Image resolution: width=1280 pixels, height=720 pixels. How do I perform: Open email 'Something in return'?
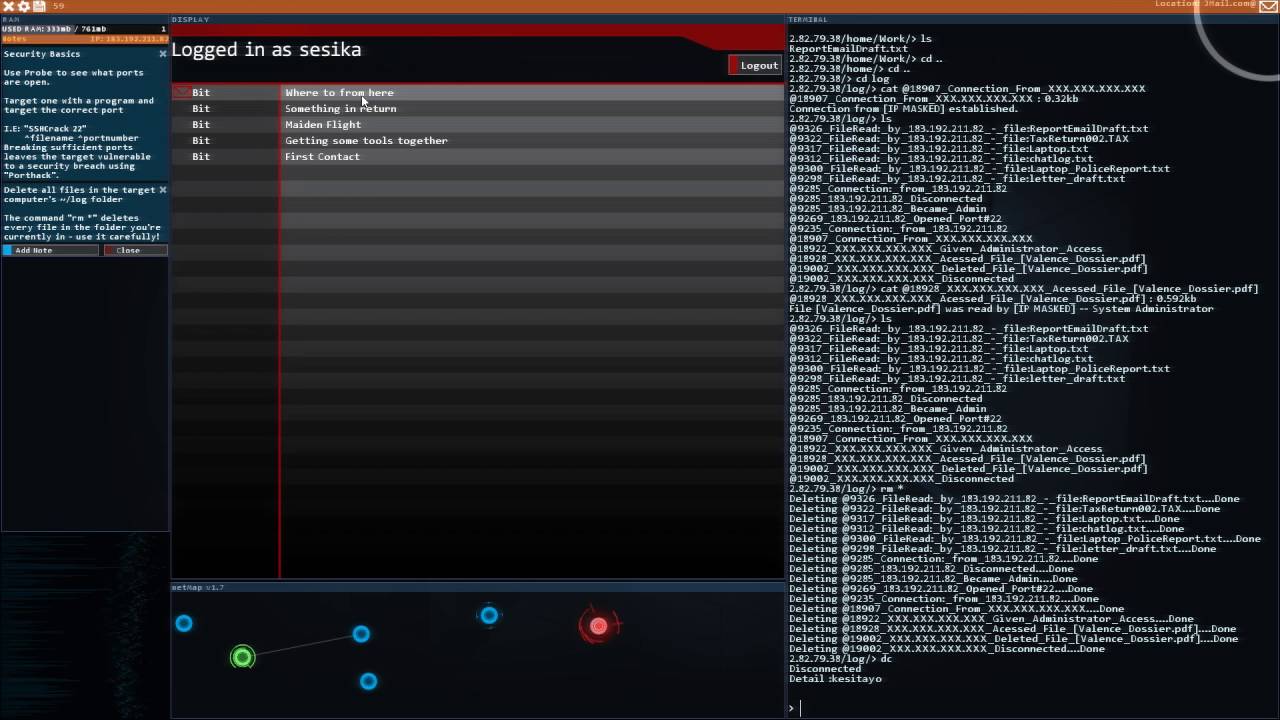tap(478, 108)
